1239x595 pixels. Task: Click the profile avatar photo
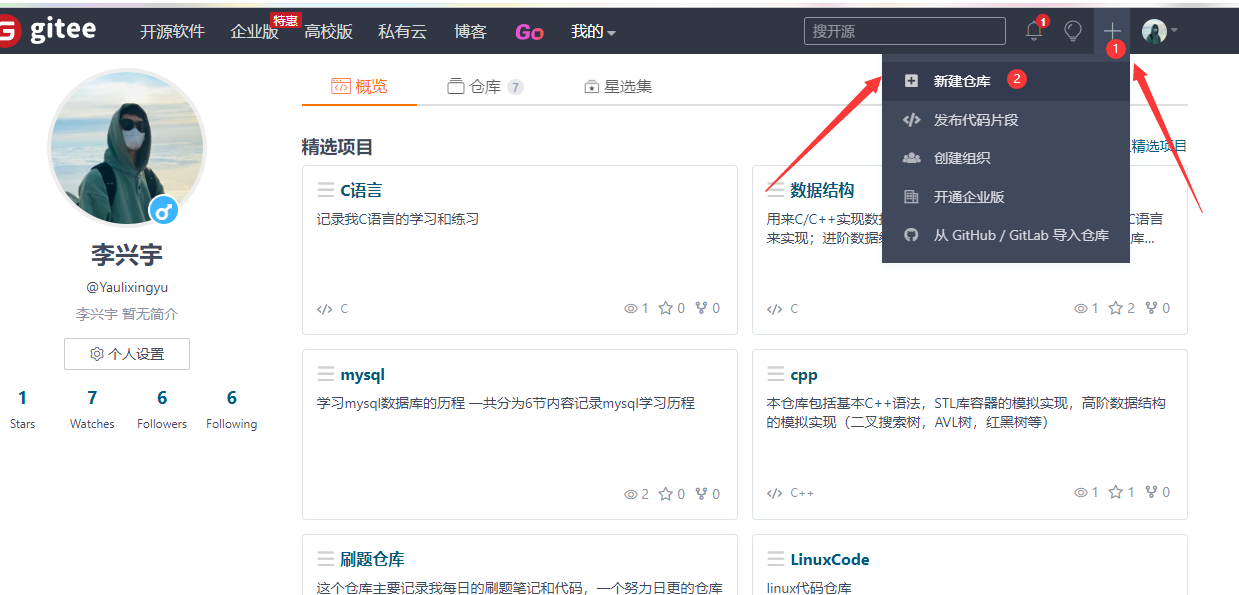(x=127, y=148)
